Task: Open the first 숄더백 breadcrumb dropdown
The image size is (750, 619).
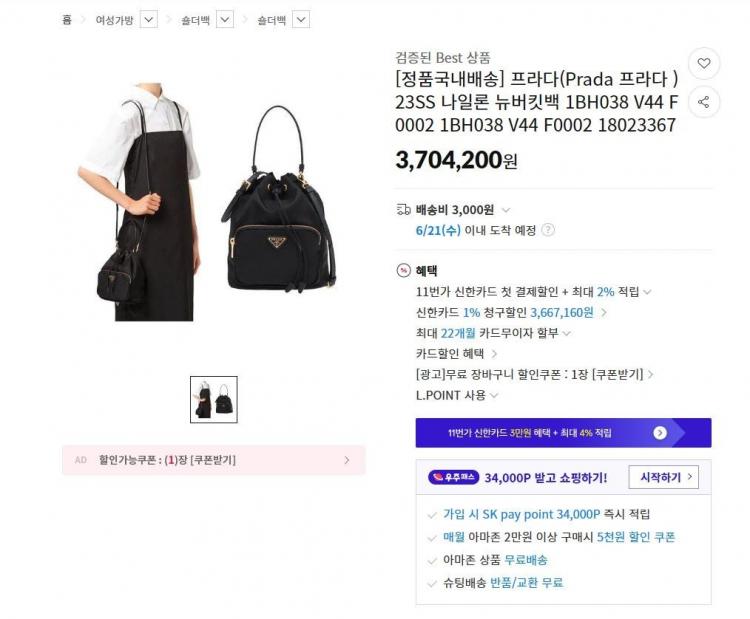Action: point(225,20)
